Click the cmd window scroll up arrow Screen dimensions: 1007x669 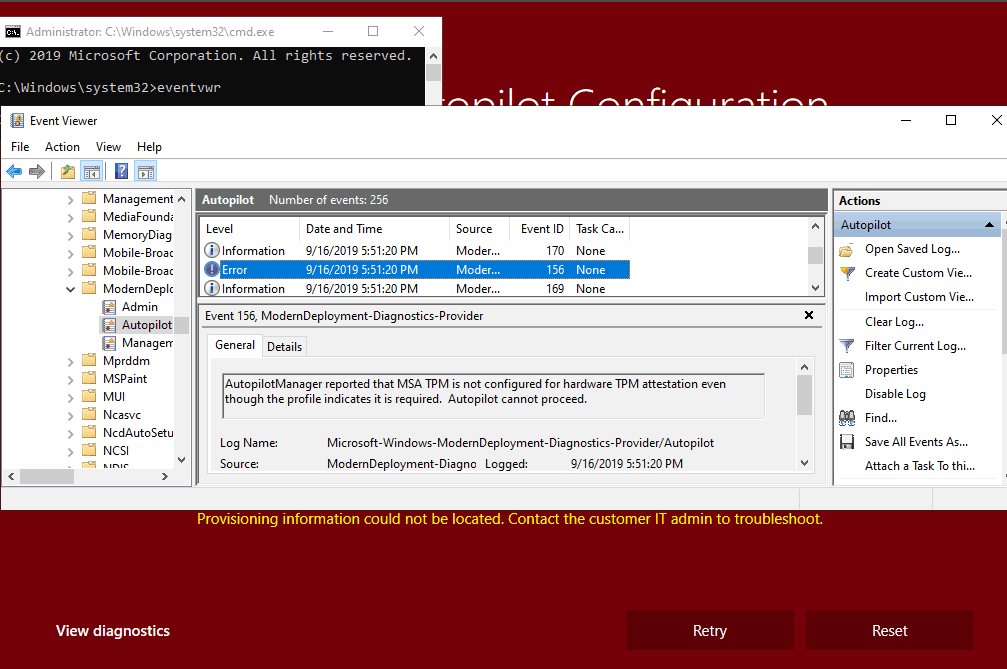click(433, 56)
